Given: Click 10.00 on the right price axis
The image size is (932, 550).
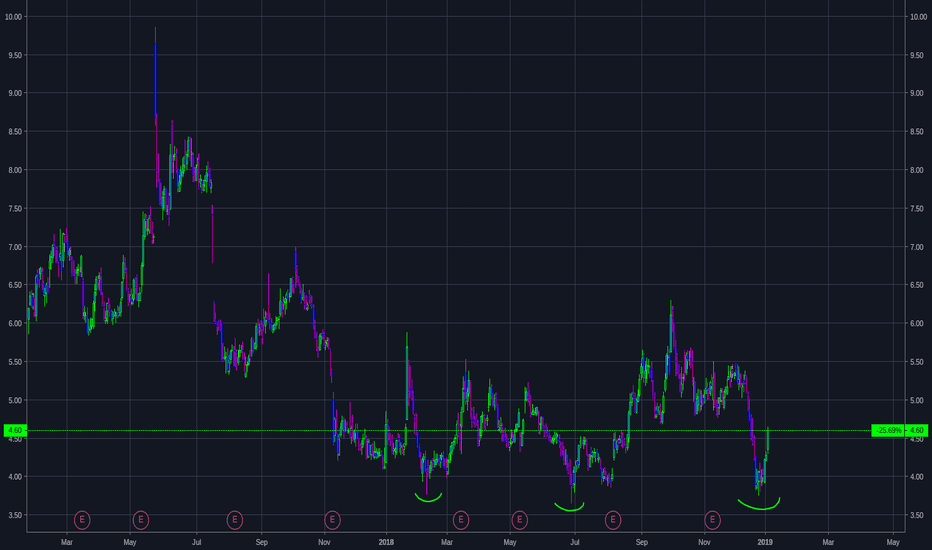Looking at the screenshot, I should click(x=918, y=17).
